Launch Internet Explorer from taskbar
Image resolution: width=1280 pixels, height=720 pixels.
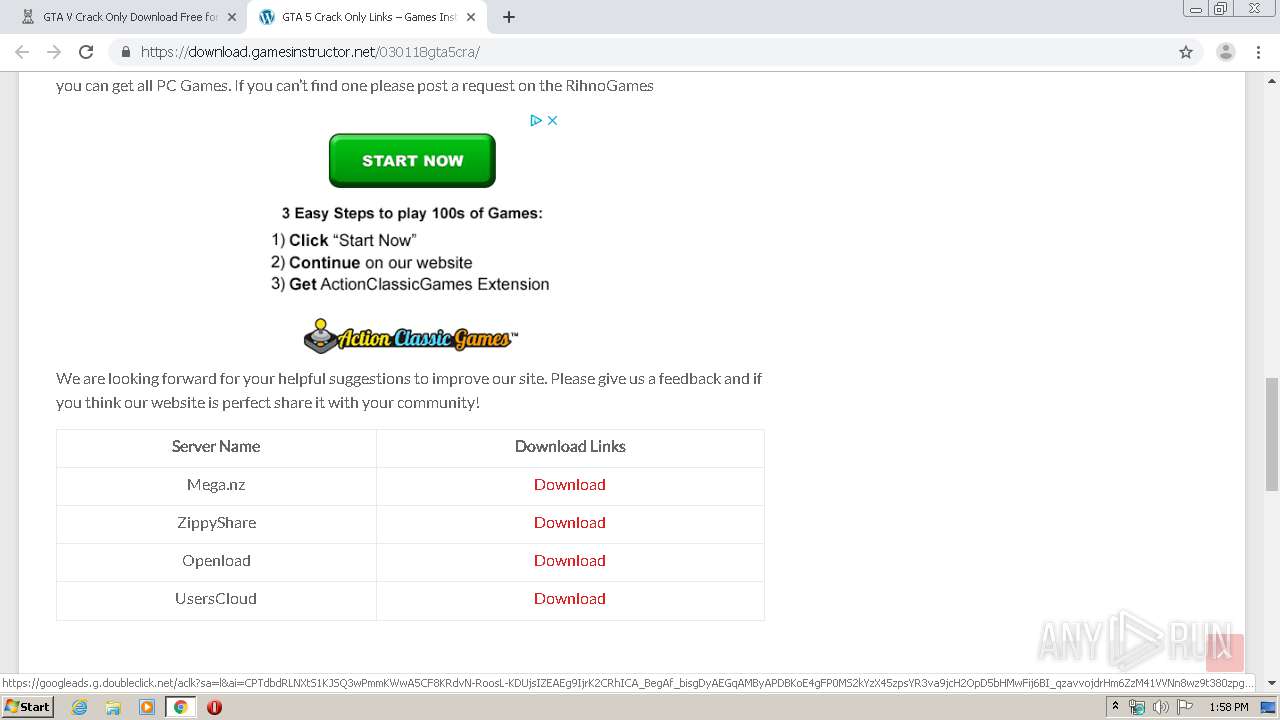79,707
